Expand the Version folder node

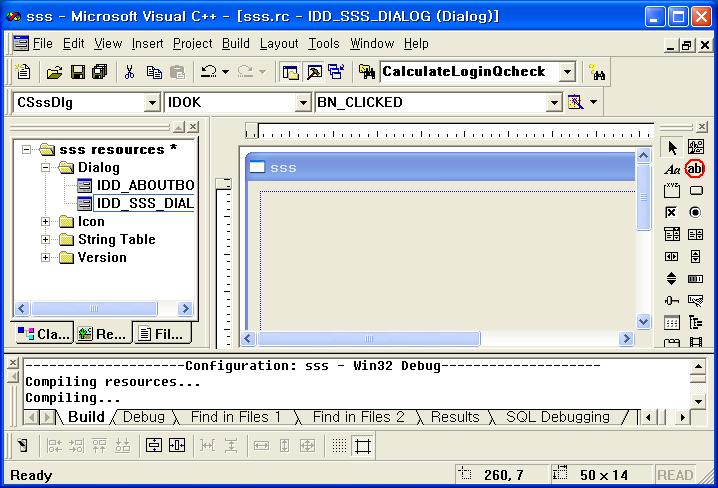click(x=45, y=257)
